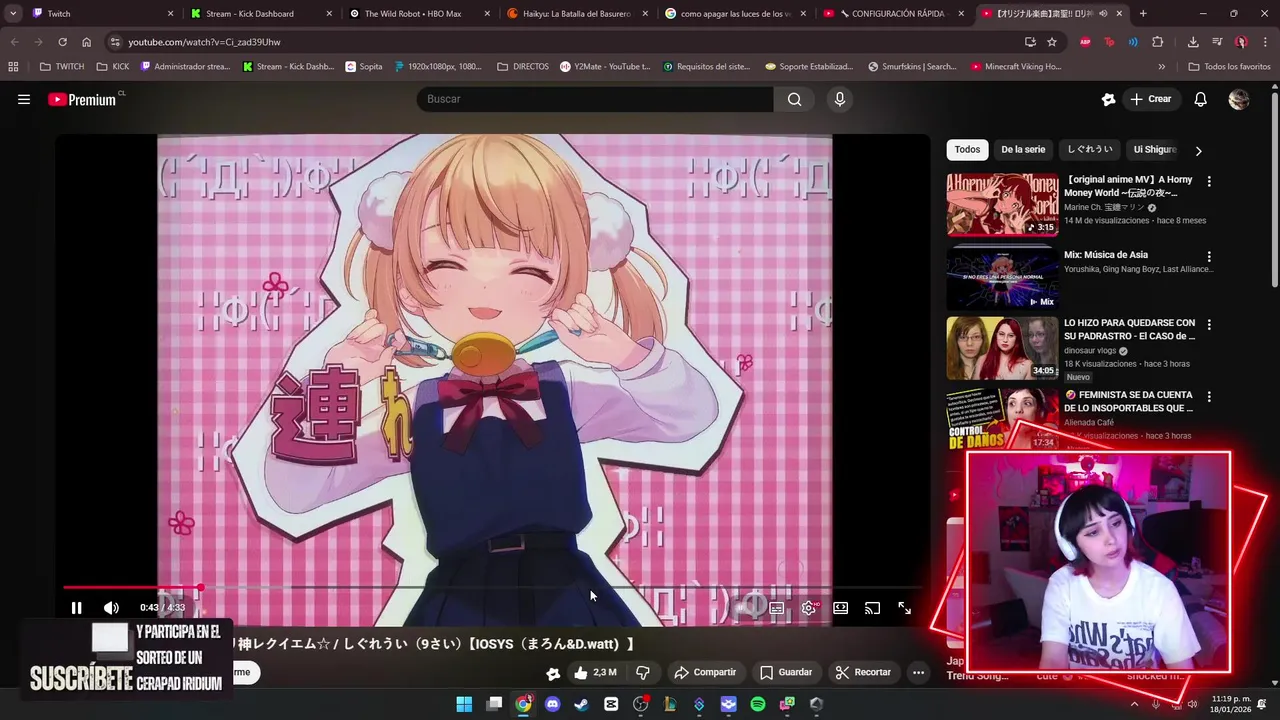Open the TWITCH bookmarks folder

(62, 67)
